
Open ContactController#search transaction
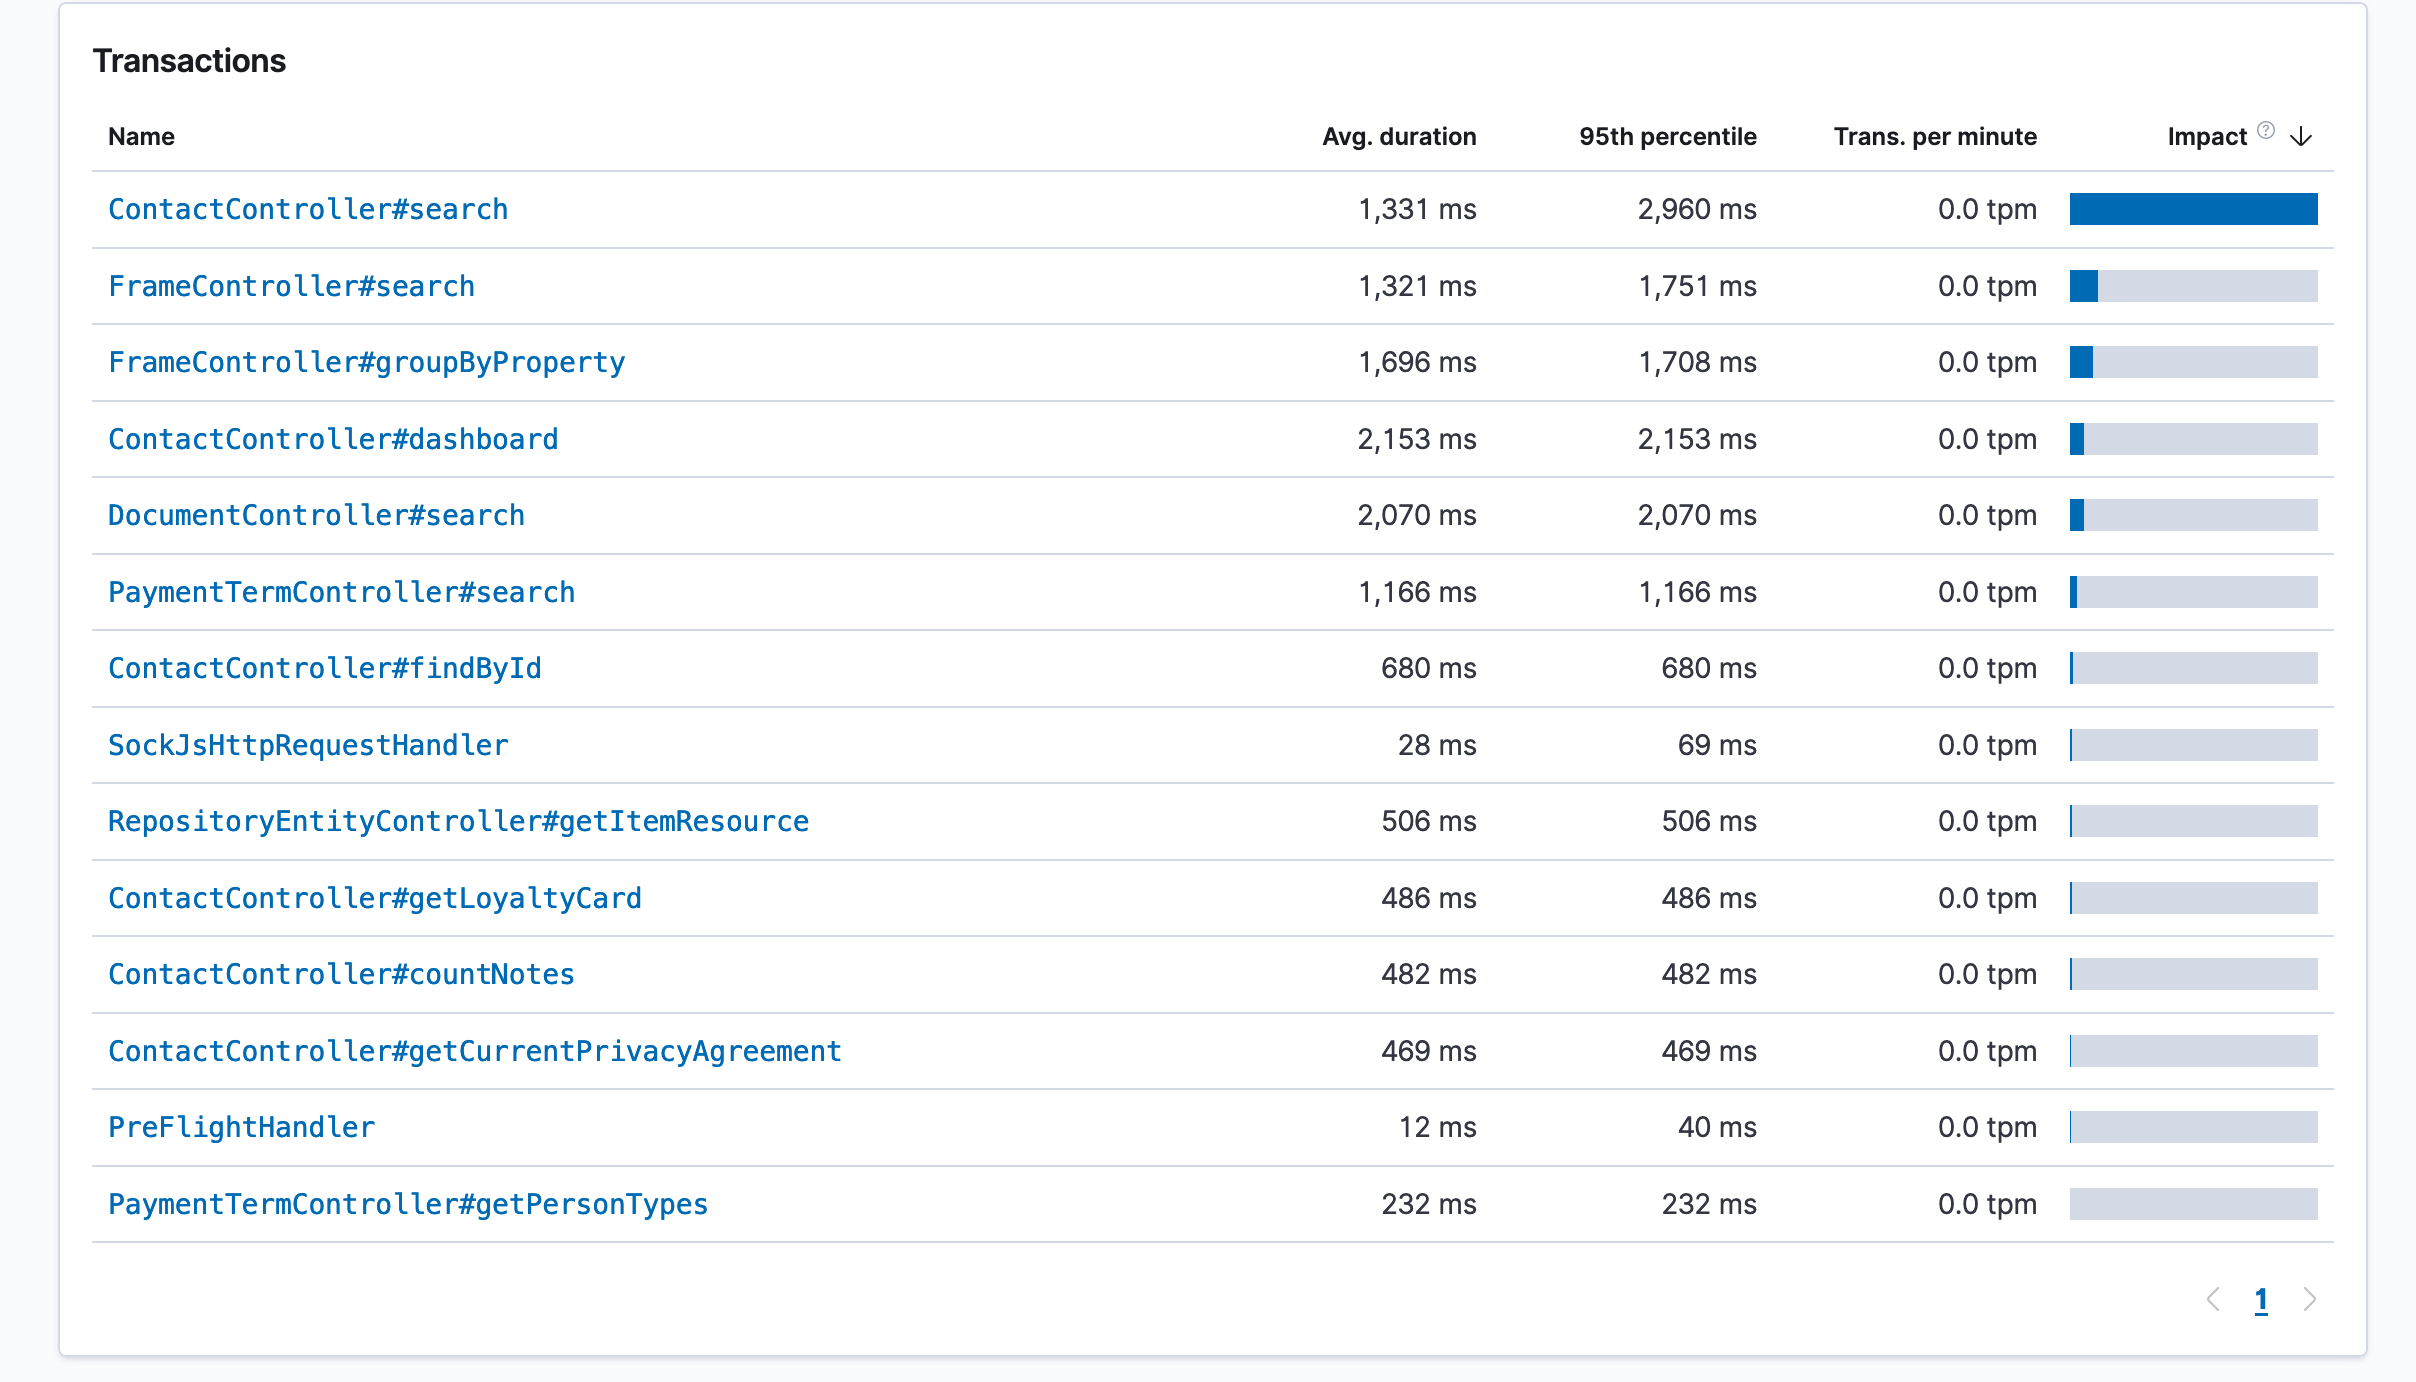(308, 209)
